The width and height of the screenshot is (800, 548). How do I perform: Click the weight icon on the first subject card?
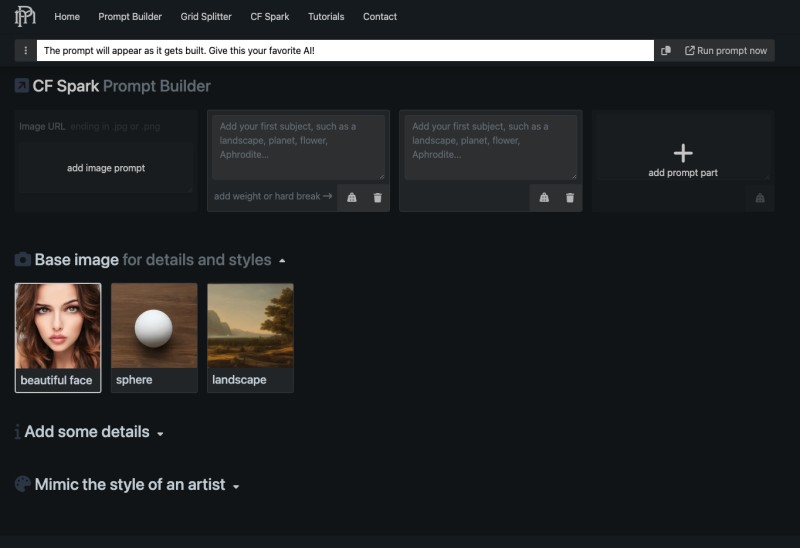point(352,197)
